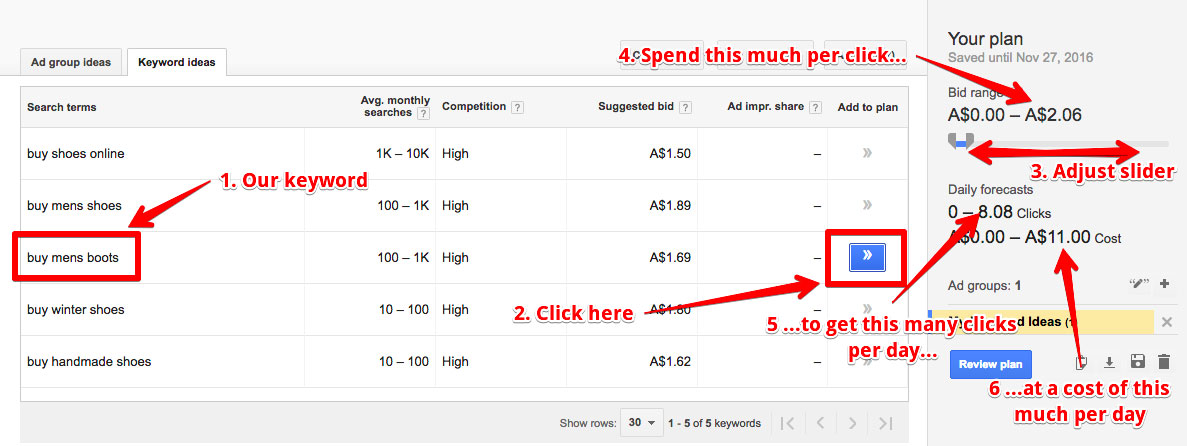
Task: Open help icon for Ad impr. share
Action: [x=815, y=108]
